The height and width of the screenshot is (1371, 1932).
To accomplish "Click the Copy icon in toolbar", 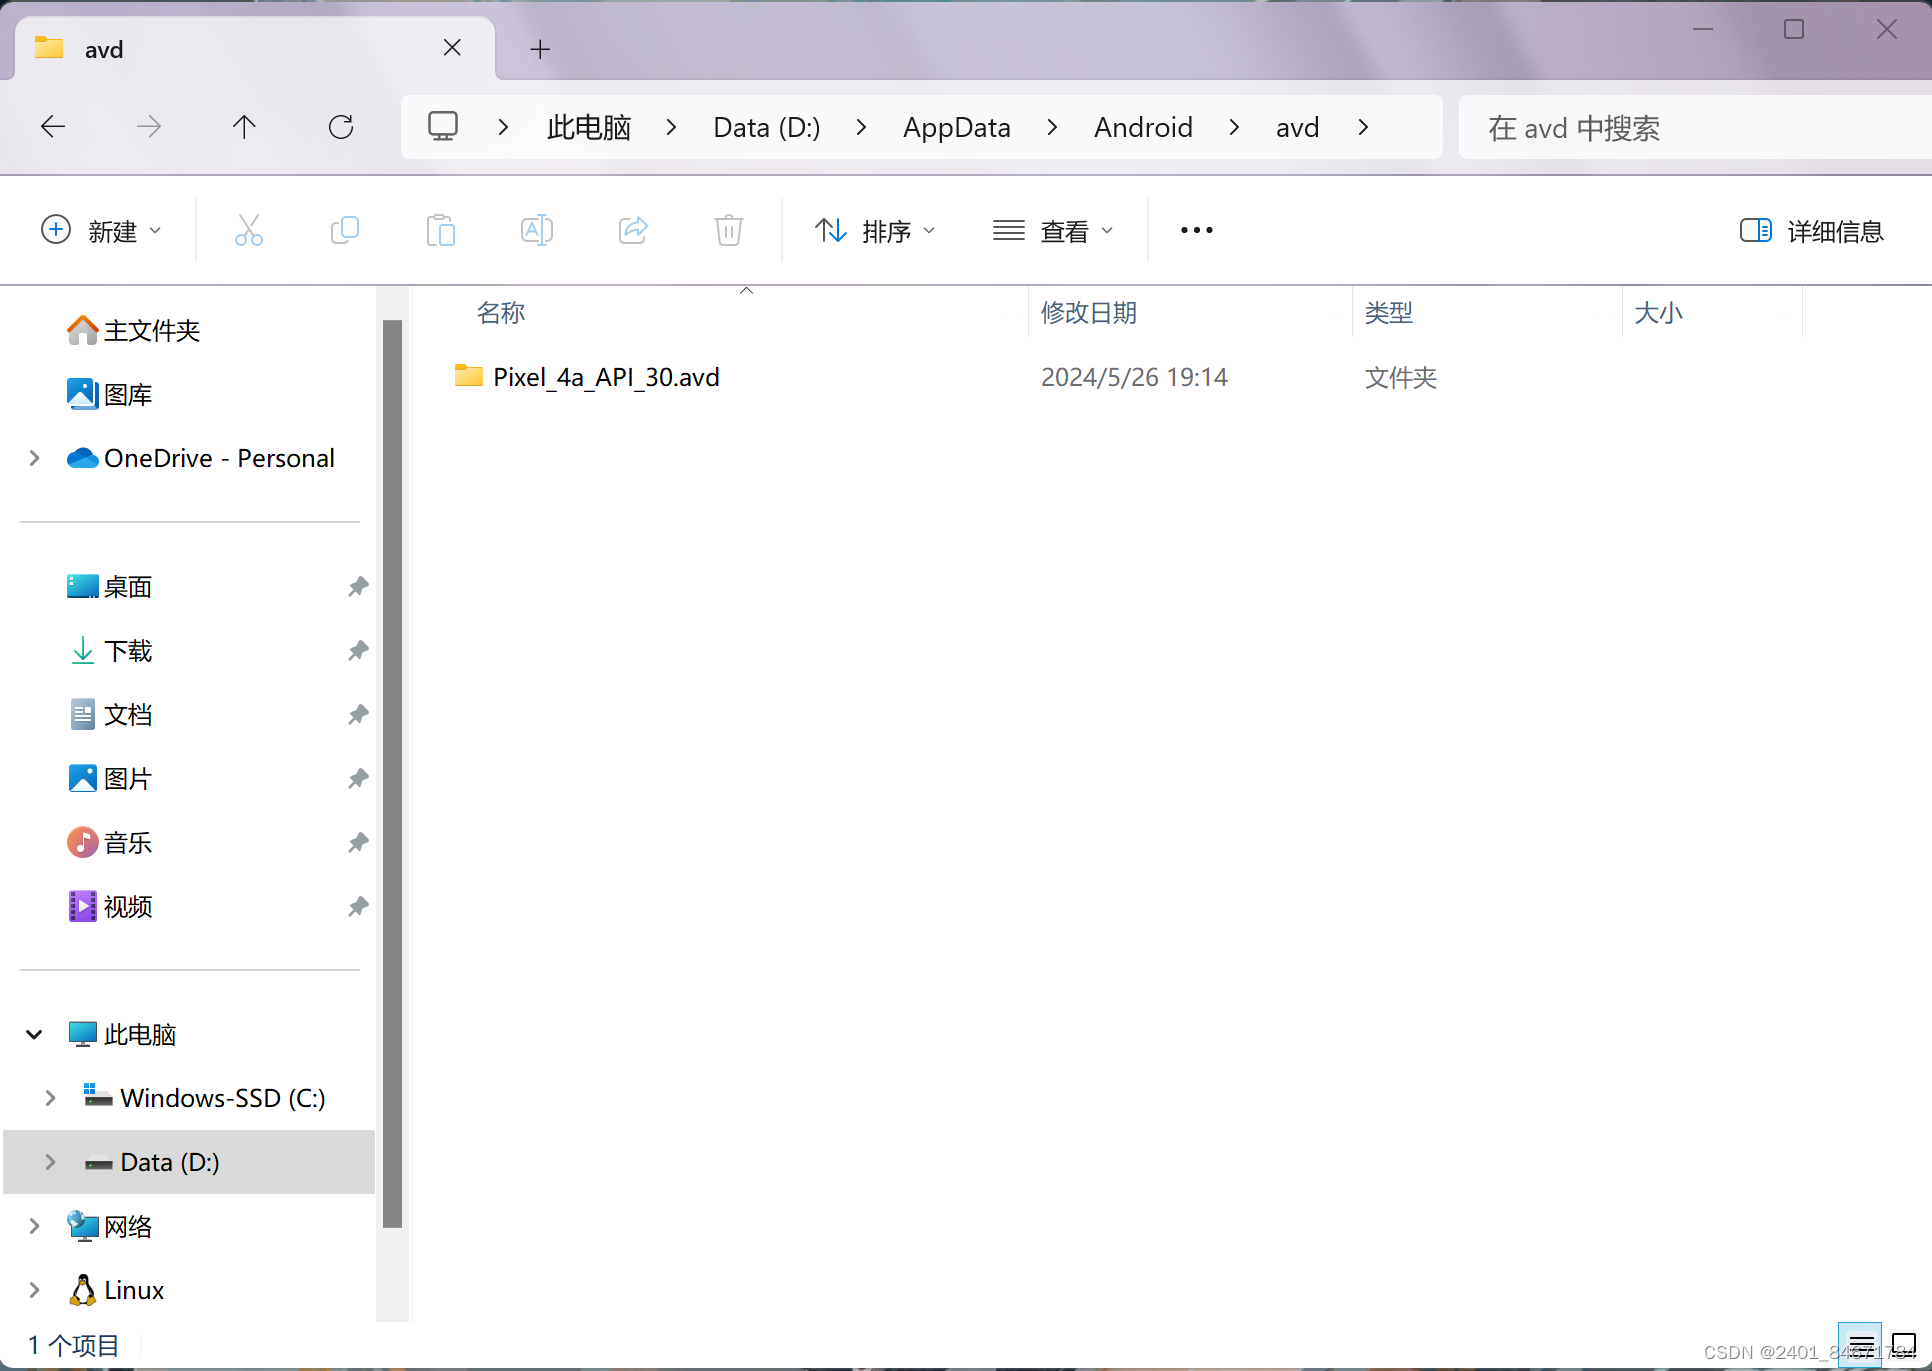I will coord(344,231).
